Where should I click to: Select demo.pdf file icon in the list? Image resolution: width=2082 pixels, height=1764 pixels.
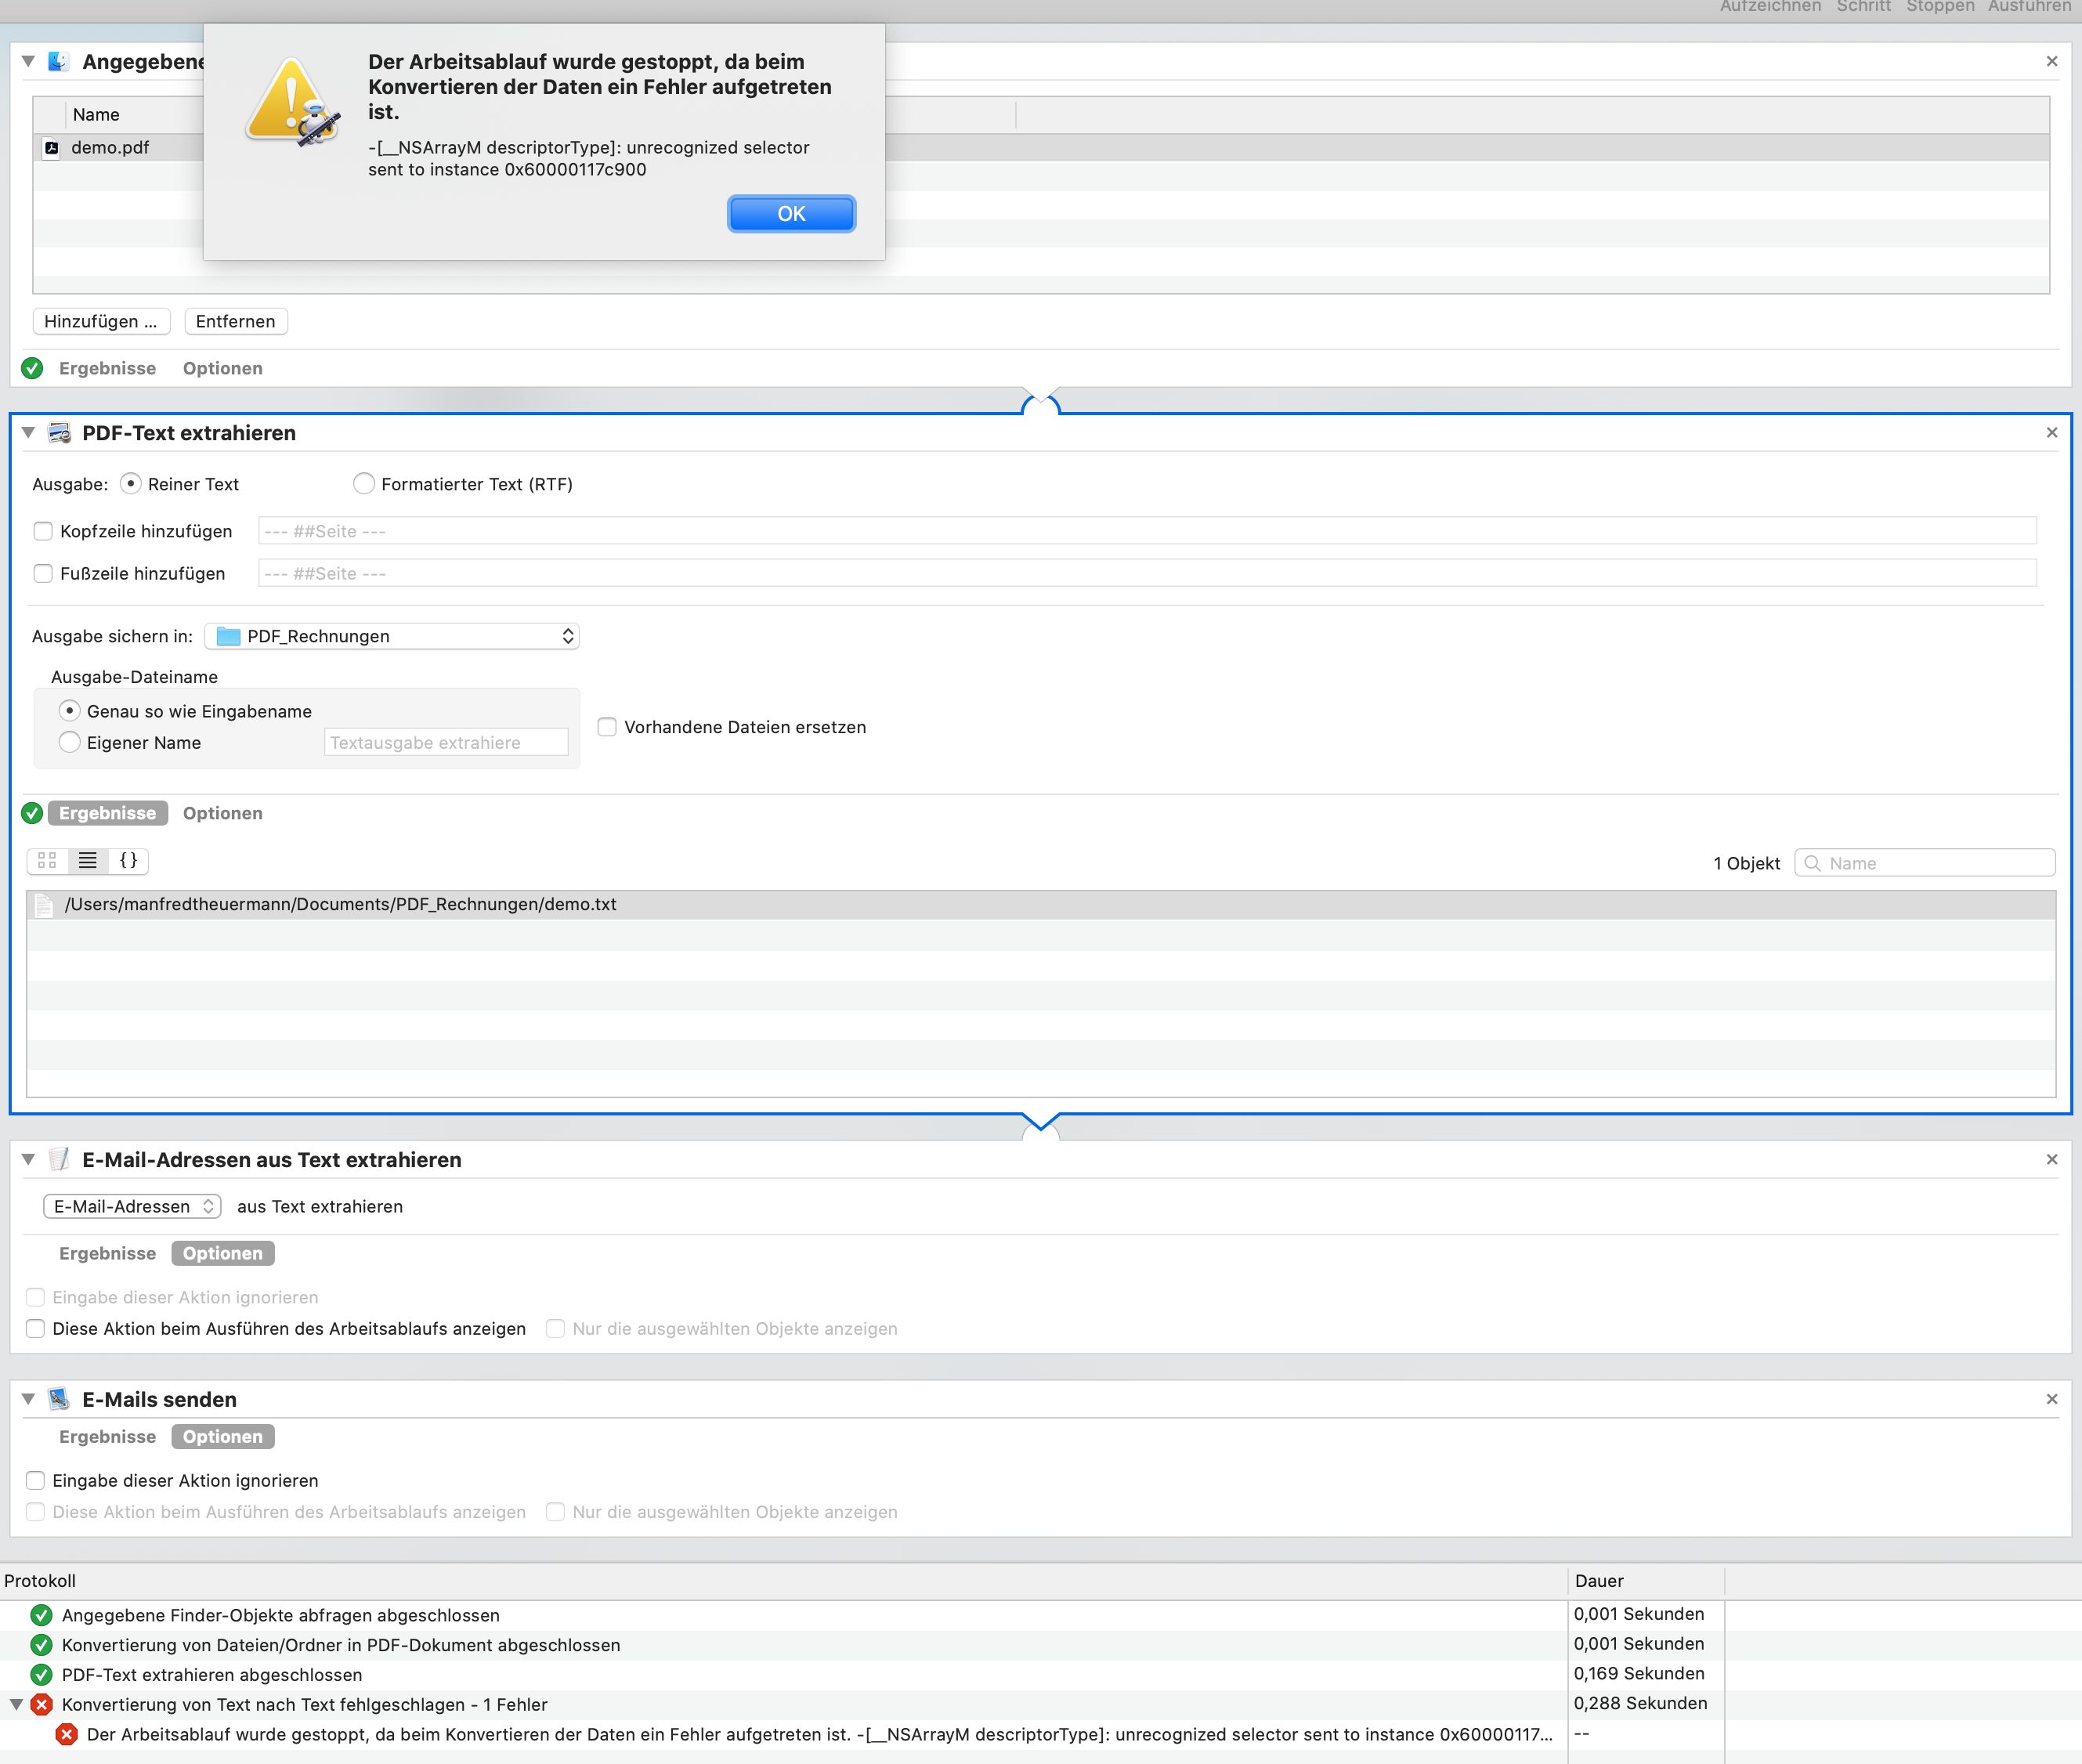click(51, 147)
